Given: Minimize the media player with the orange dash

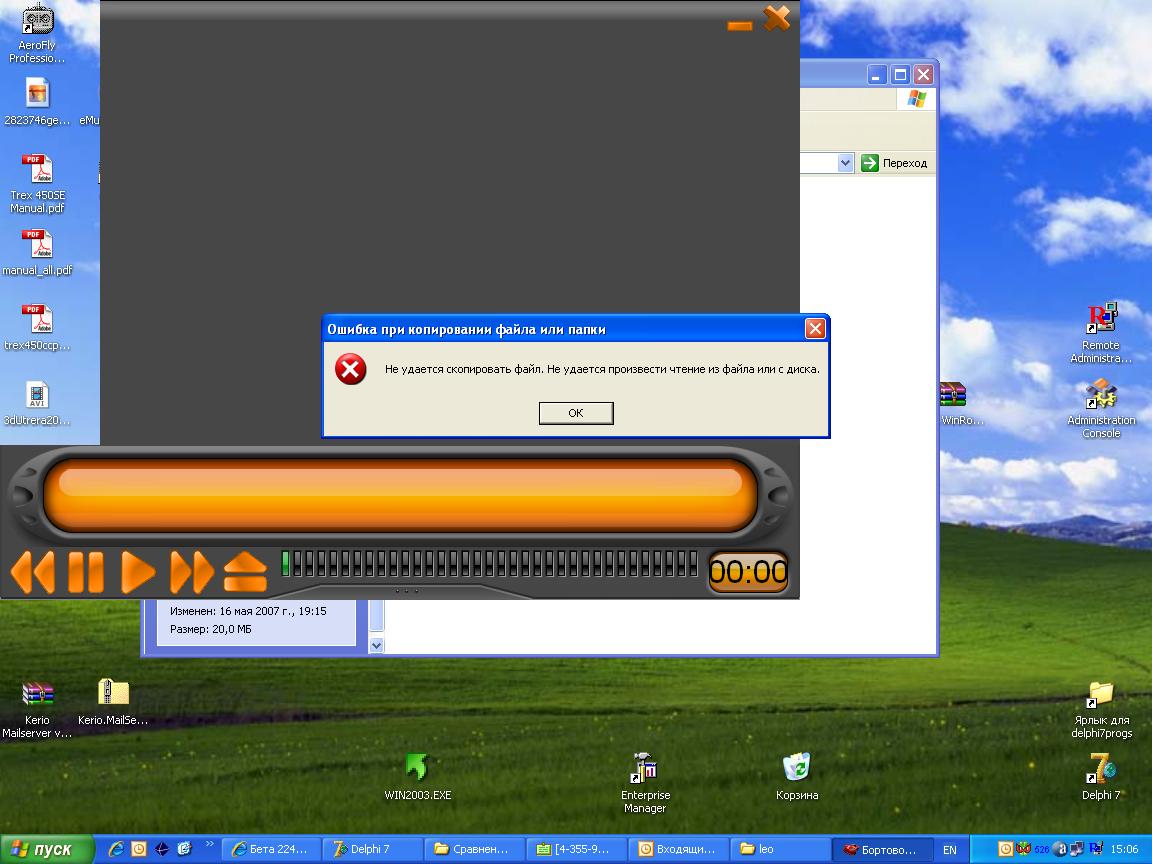Looking at the screenshot, I should click(740, 26).
